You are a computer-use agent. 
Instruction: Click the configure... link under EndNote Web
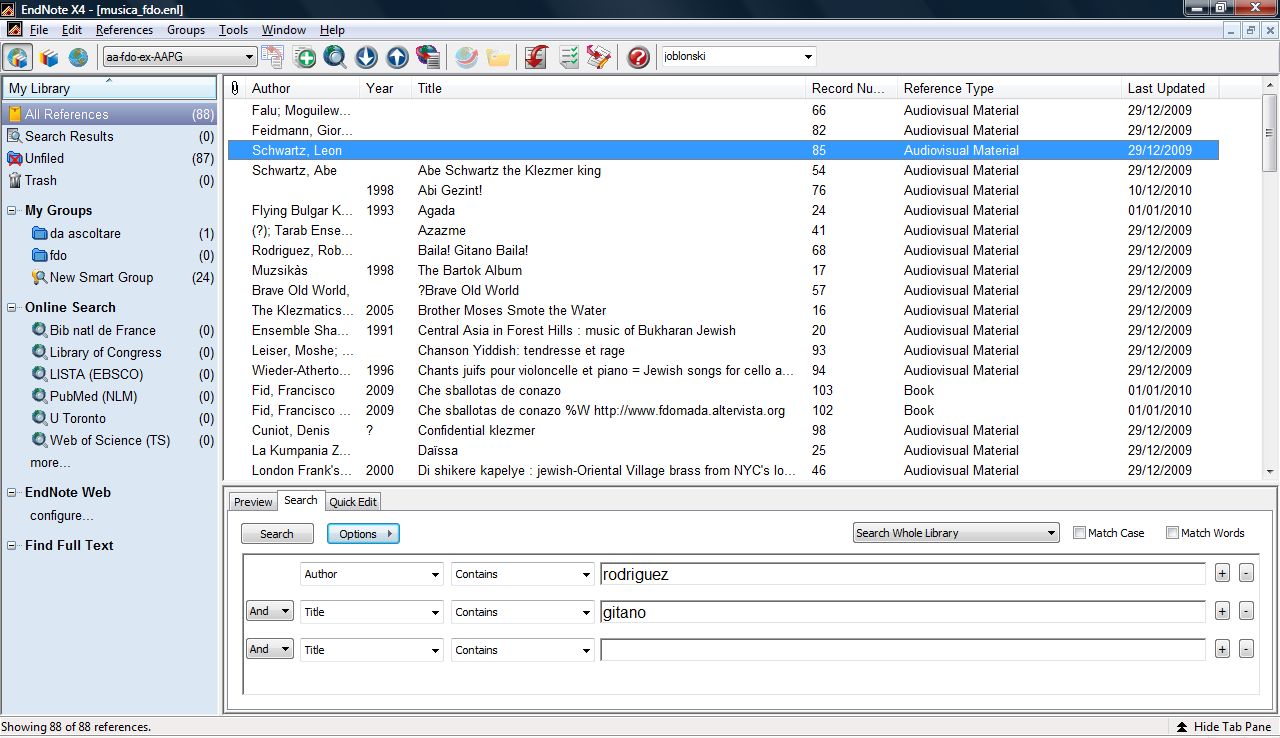click(x=61, y=516)
